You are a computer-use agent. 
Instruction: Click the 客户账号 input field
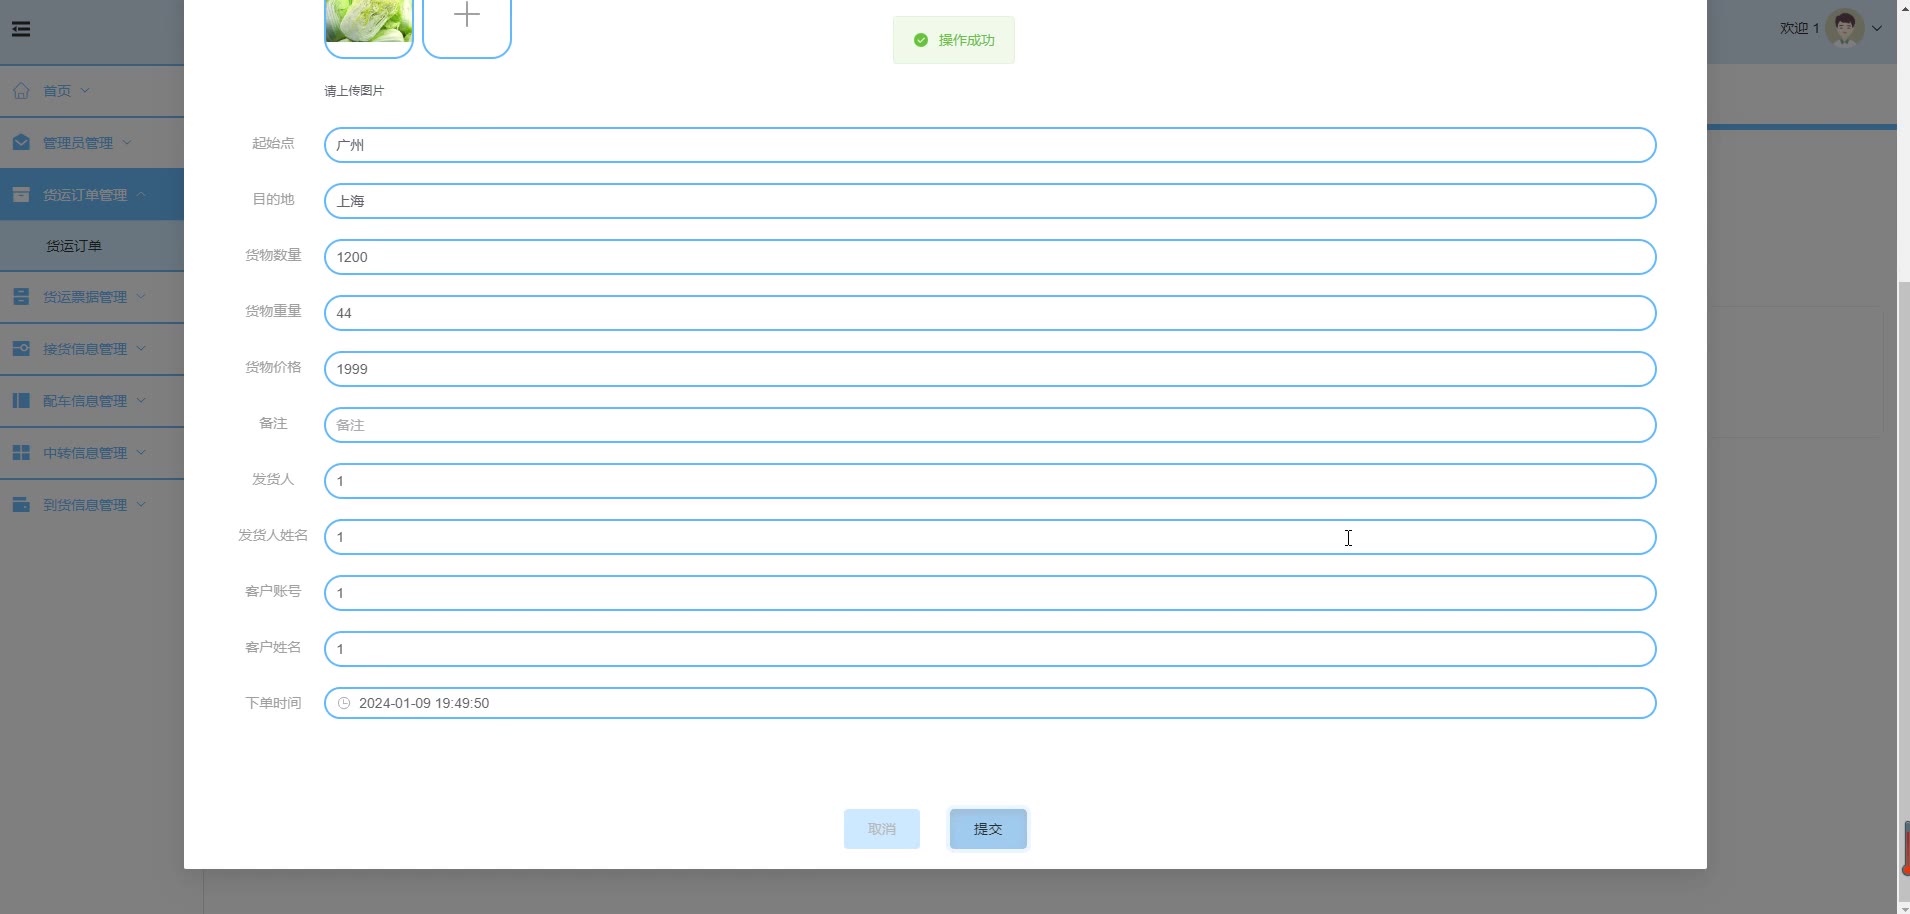pos(990,593)
